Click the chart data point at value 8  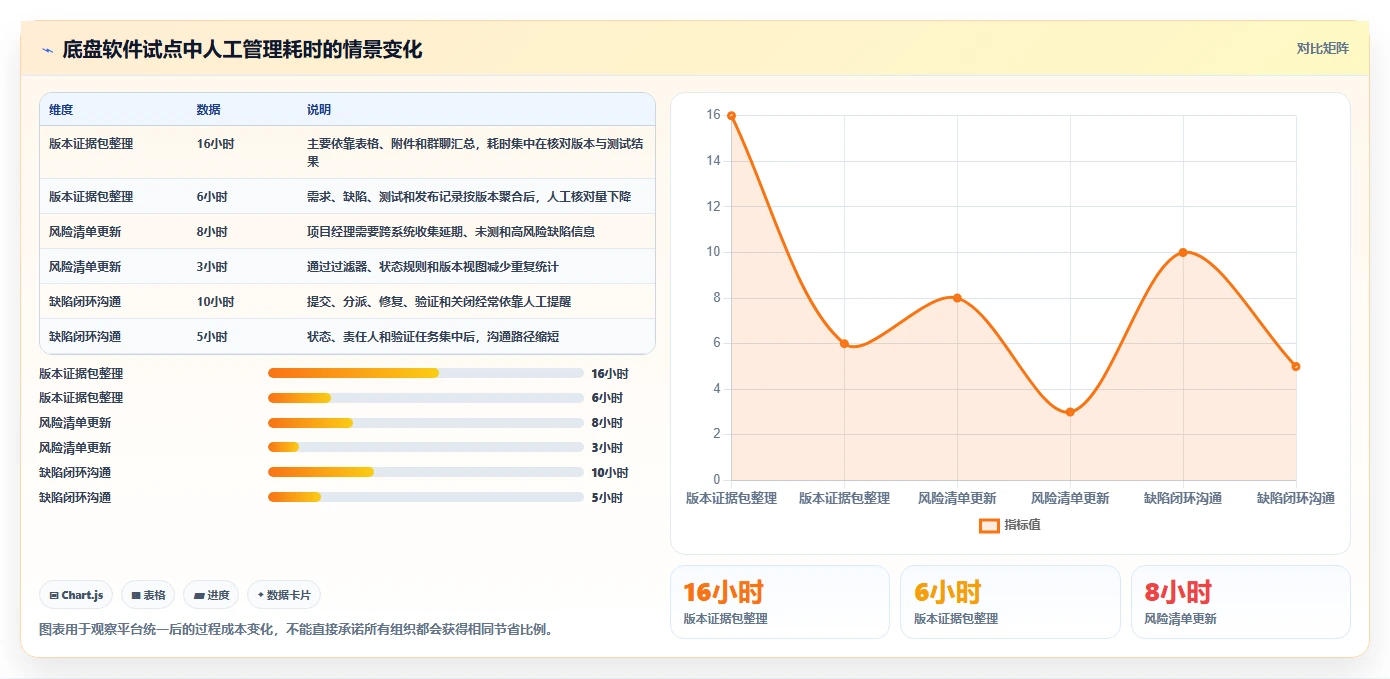(x=957, y=298)
